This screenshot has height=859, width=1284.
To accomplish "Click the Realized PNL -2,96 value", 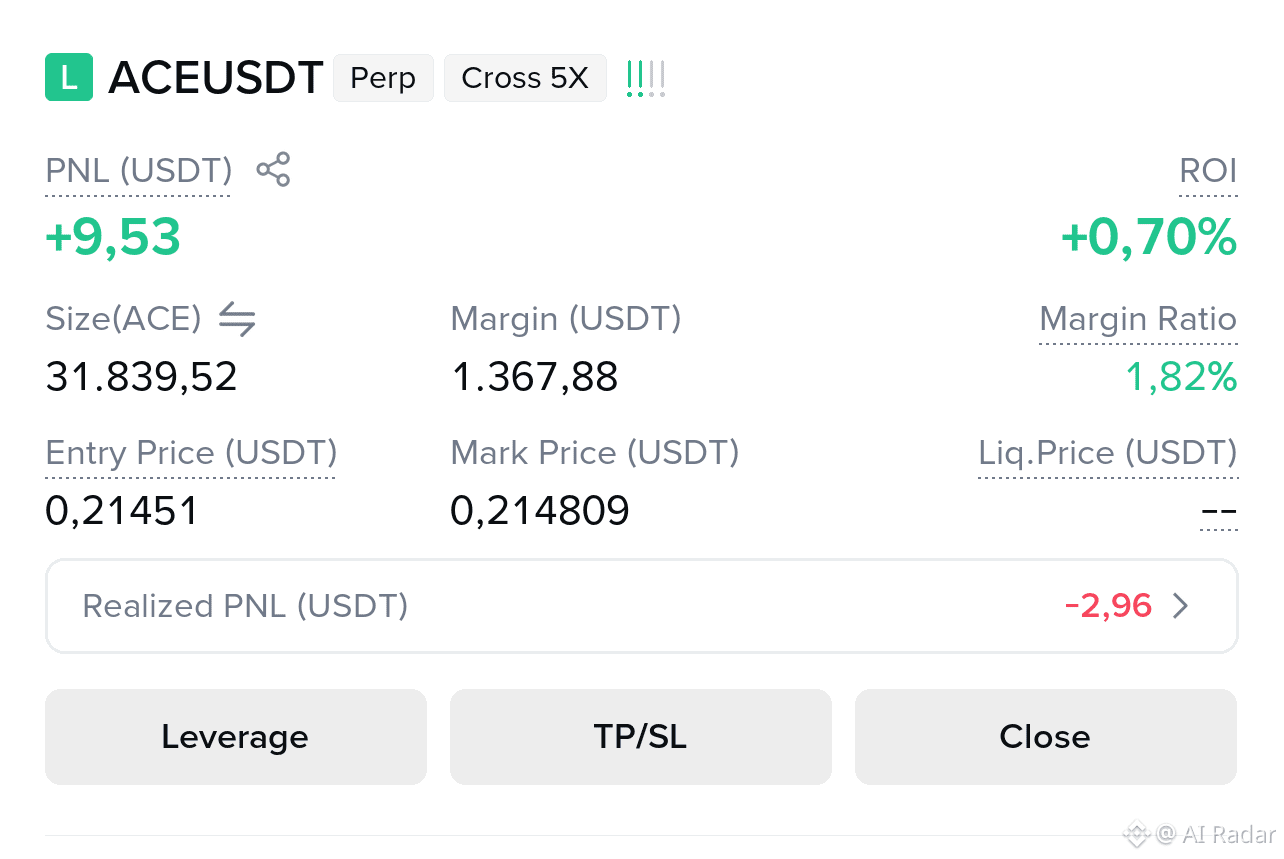I will 1108,606.
